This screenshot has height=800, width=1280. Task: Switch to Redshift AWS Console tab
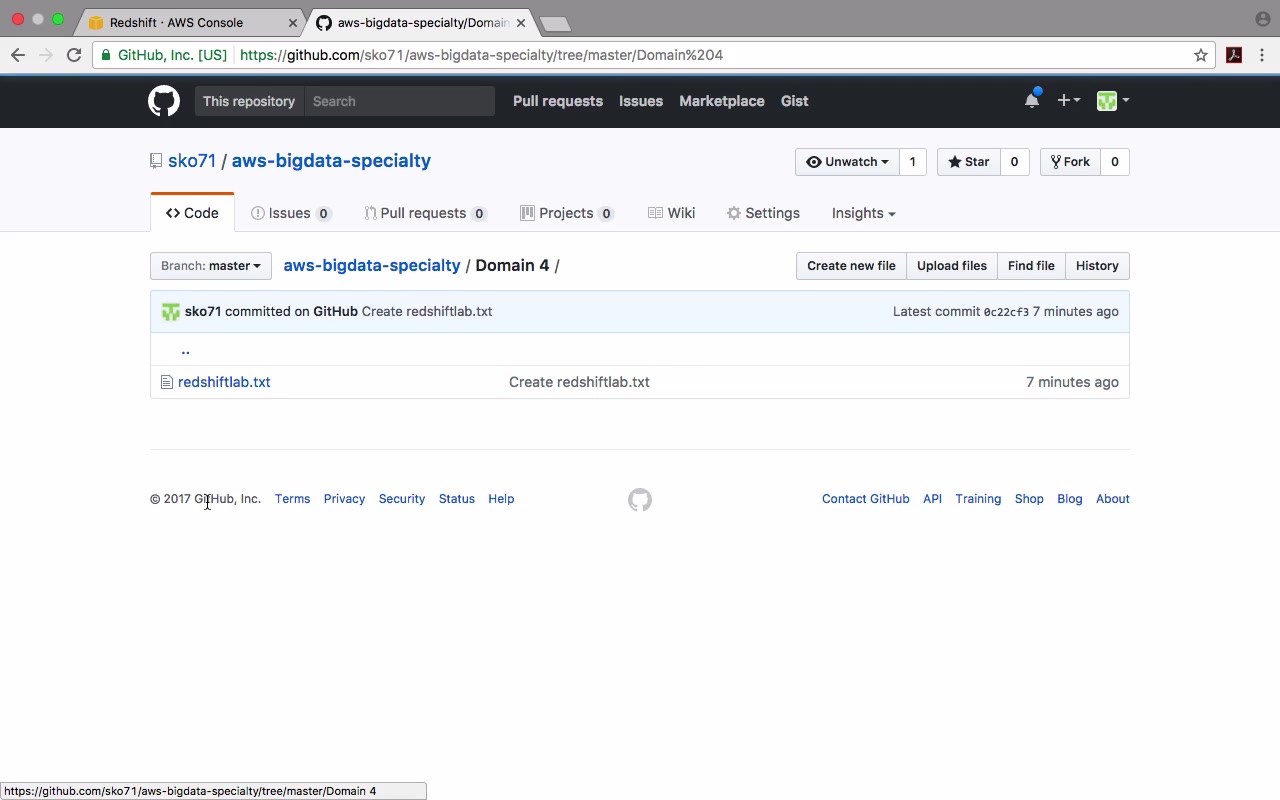pos(191,22)
